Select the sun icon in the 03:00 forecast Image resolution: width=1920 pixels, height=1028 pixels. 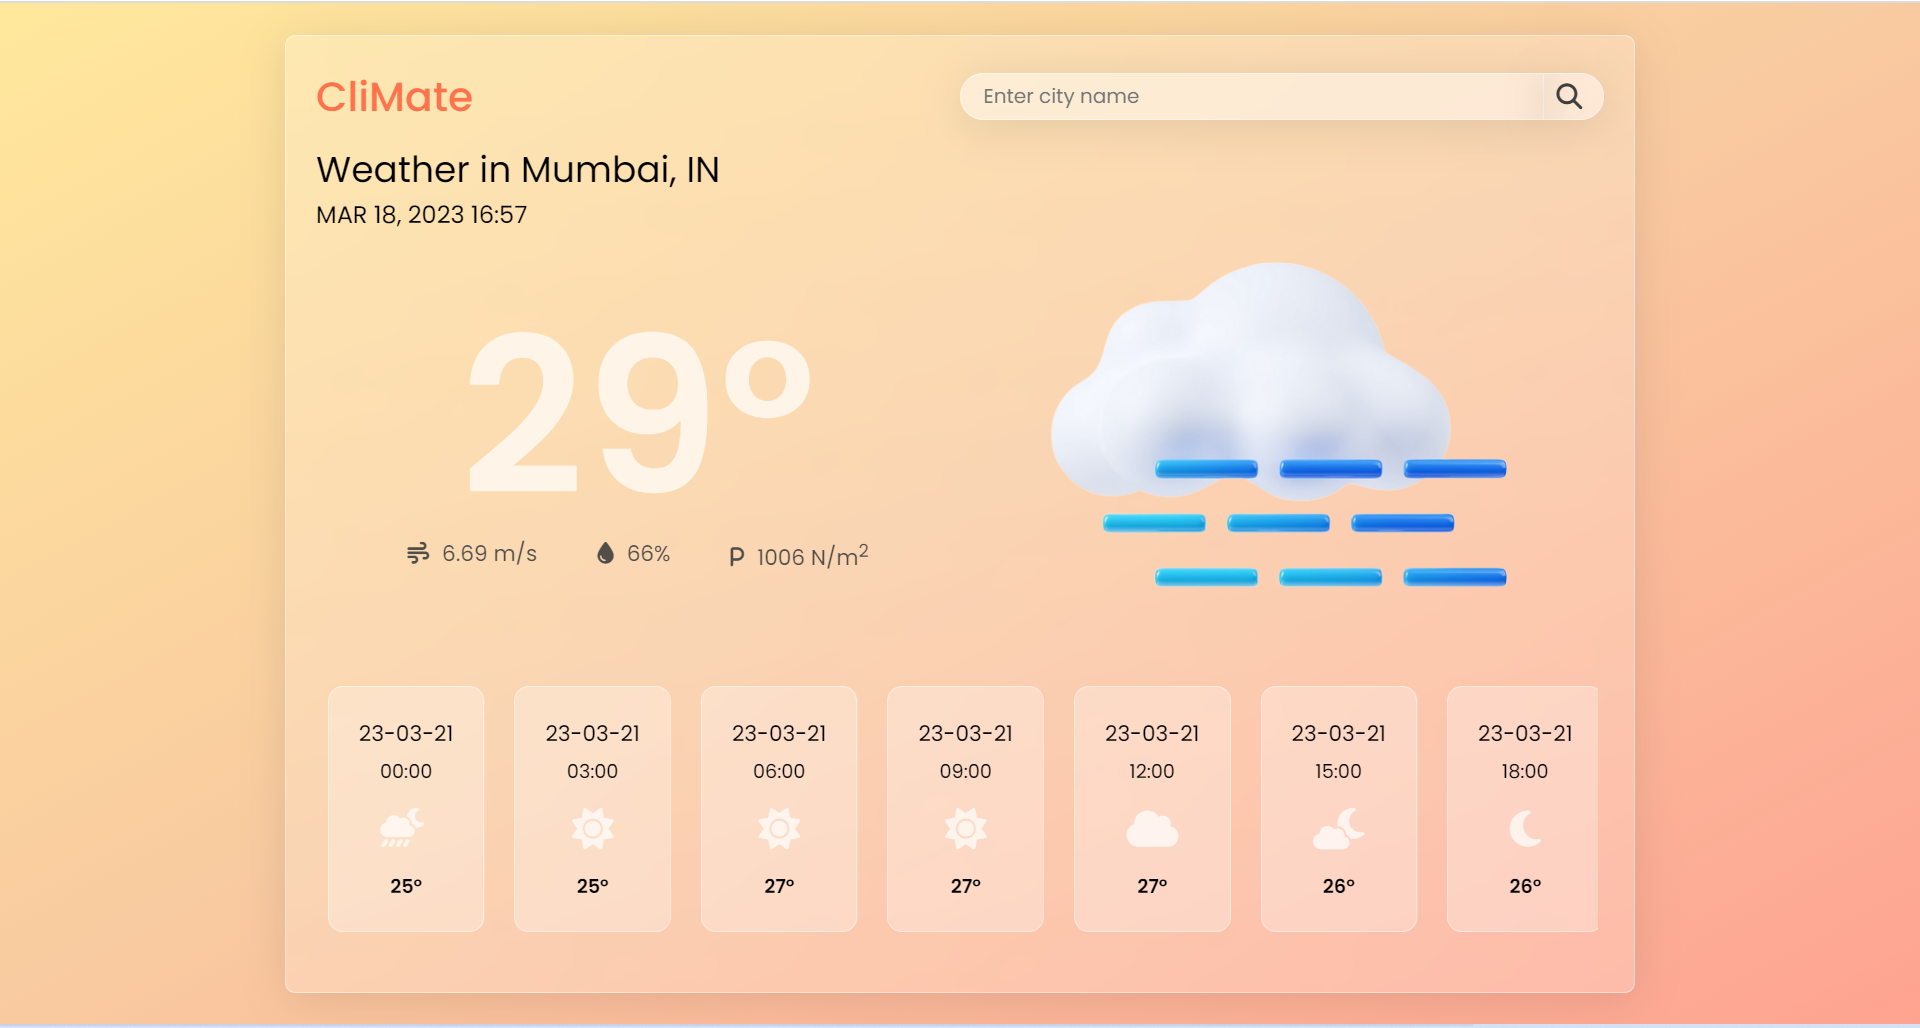coord(592,829)
